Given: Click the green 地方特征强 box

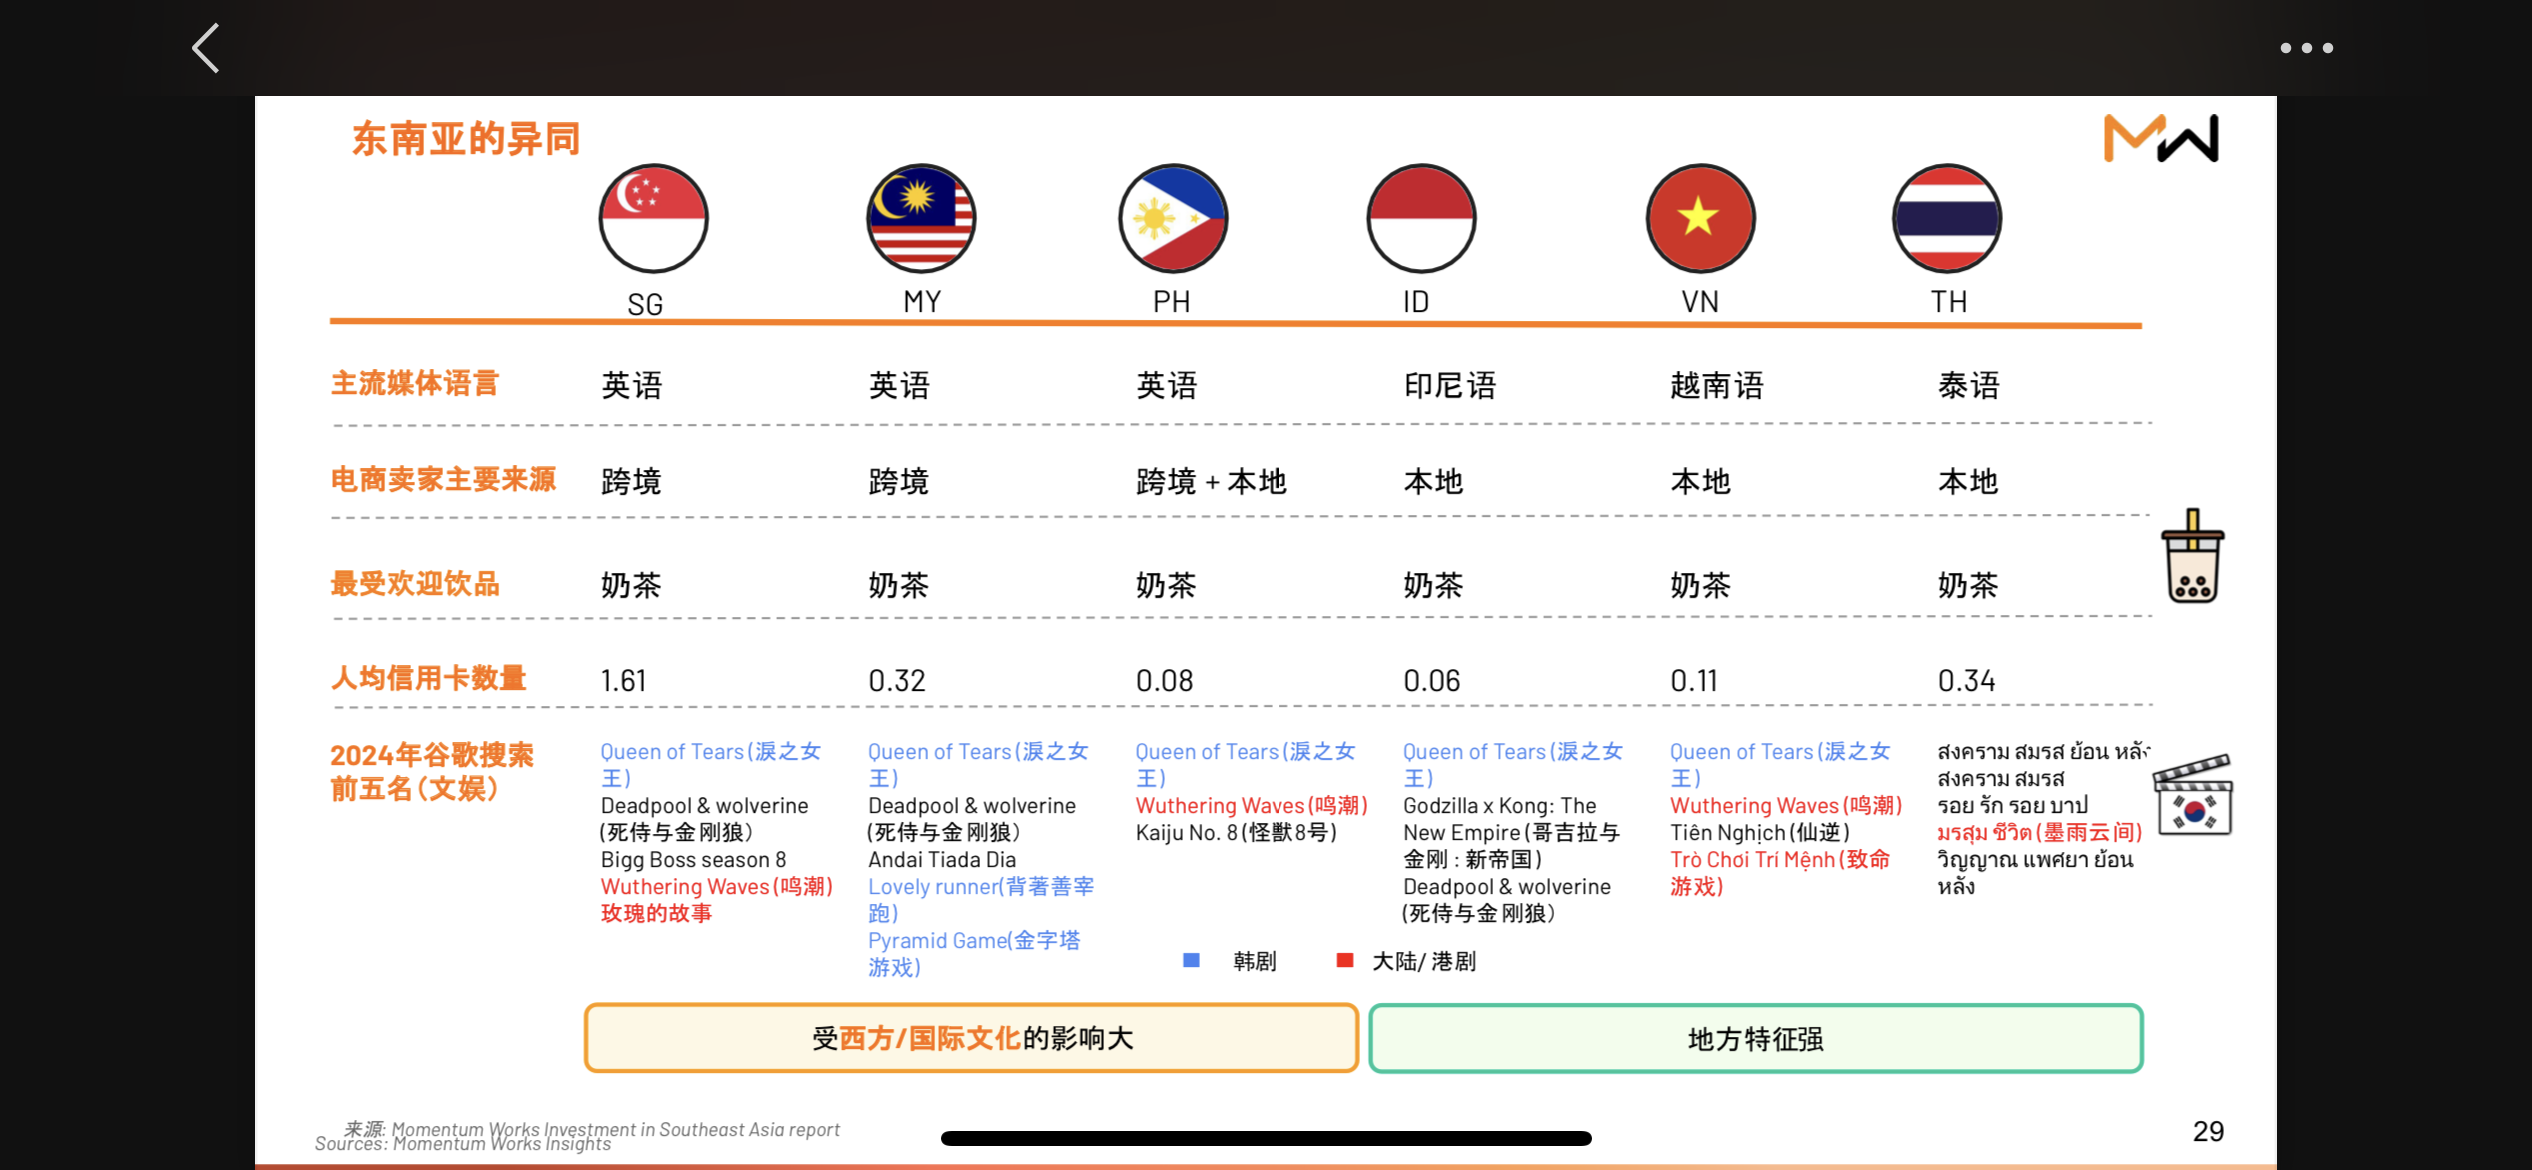Looking at the screenshot, I should [1756, 1038].
